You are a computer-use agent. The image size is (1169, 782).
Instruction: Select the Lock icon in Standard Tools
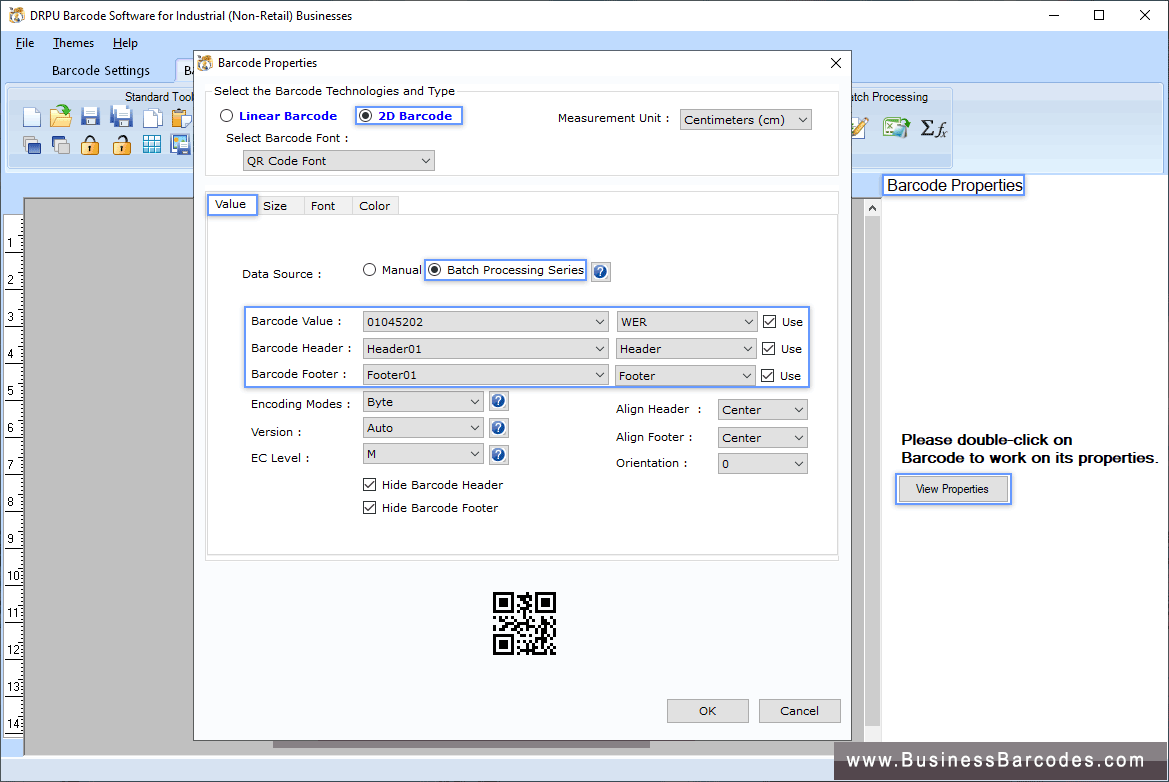90,144
